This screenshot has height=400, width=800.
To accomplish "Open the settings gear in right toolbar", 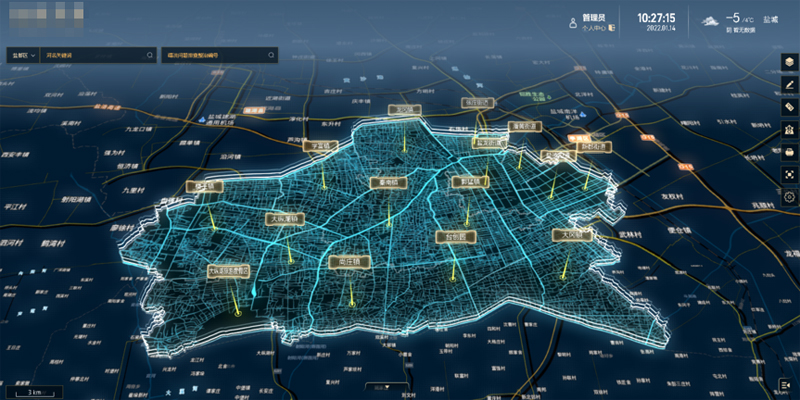I will 788,198.
